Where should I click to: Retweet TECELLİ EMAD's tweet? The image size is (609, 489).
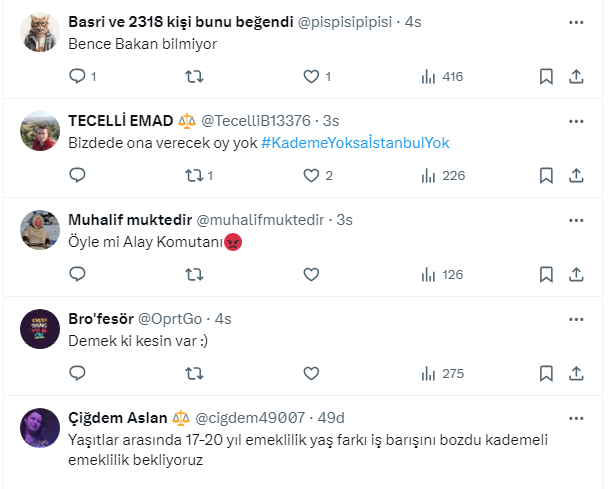[x=195, y=175]
